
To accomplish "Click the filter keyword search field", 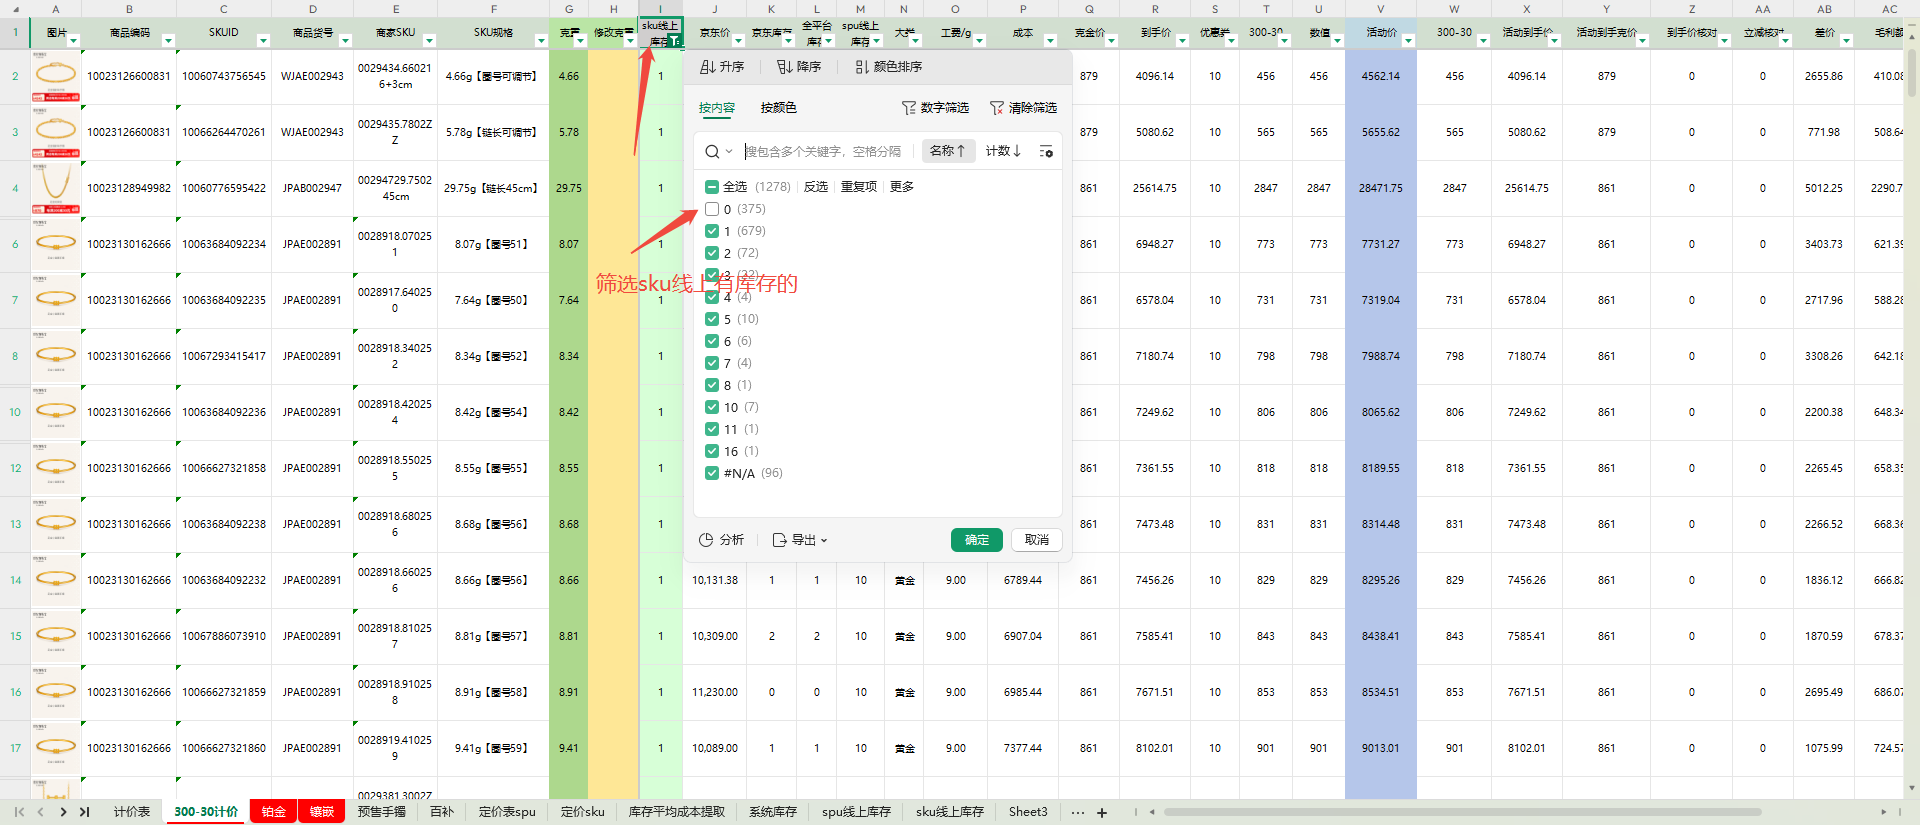I will 825,152.
